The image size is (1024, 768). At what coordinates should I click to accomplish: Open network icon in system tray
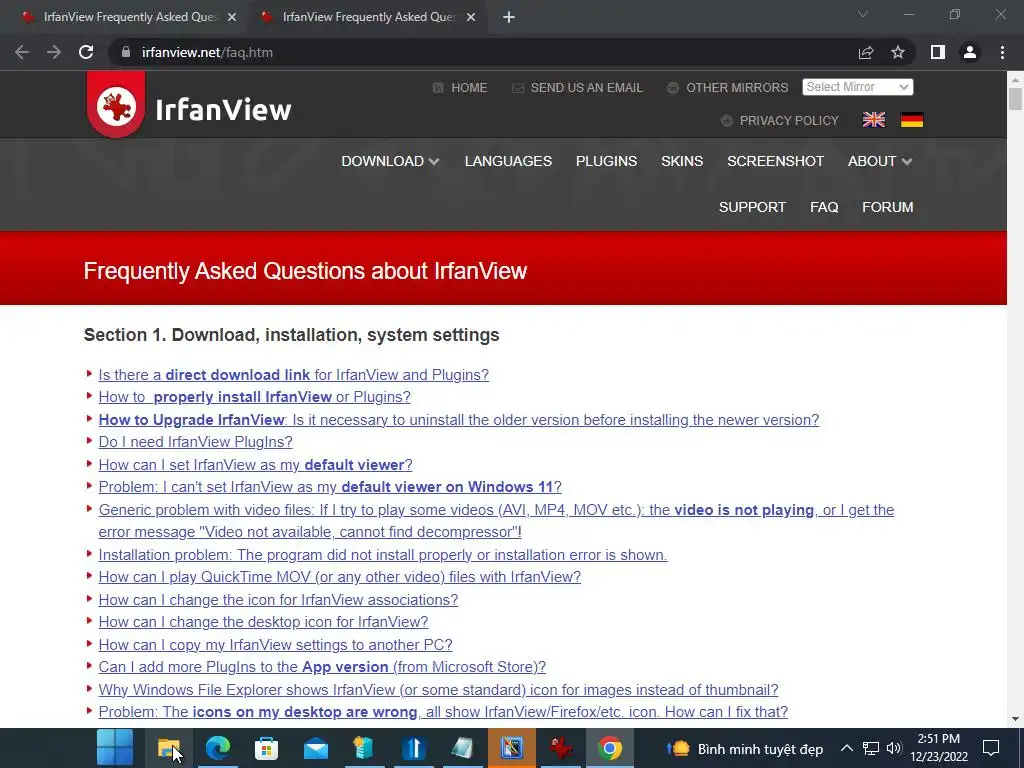pyautogui.click(x=871, y=748)
